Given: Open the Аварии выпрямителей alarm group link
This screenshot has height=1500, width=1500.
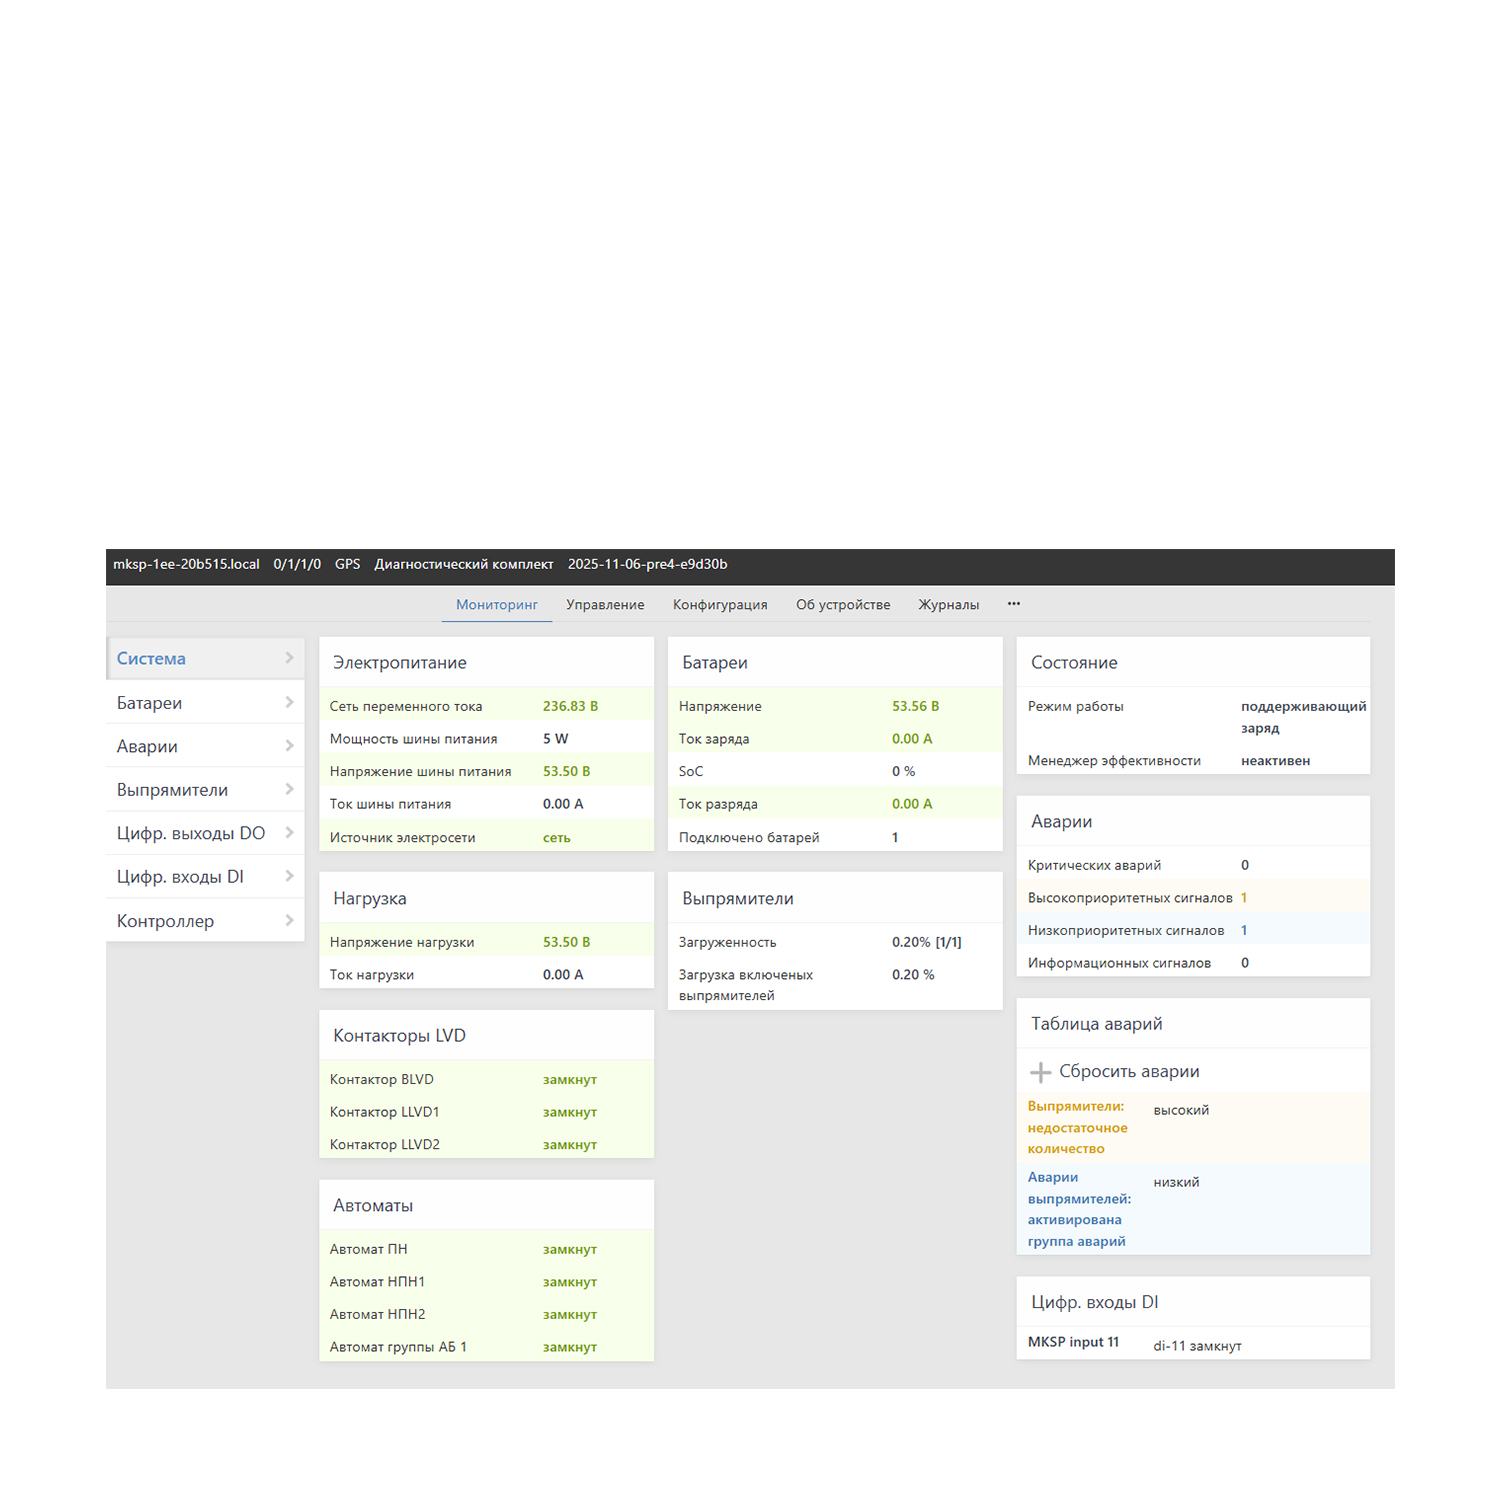Looking at the screenshot, I should 1078,1209.
